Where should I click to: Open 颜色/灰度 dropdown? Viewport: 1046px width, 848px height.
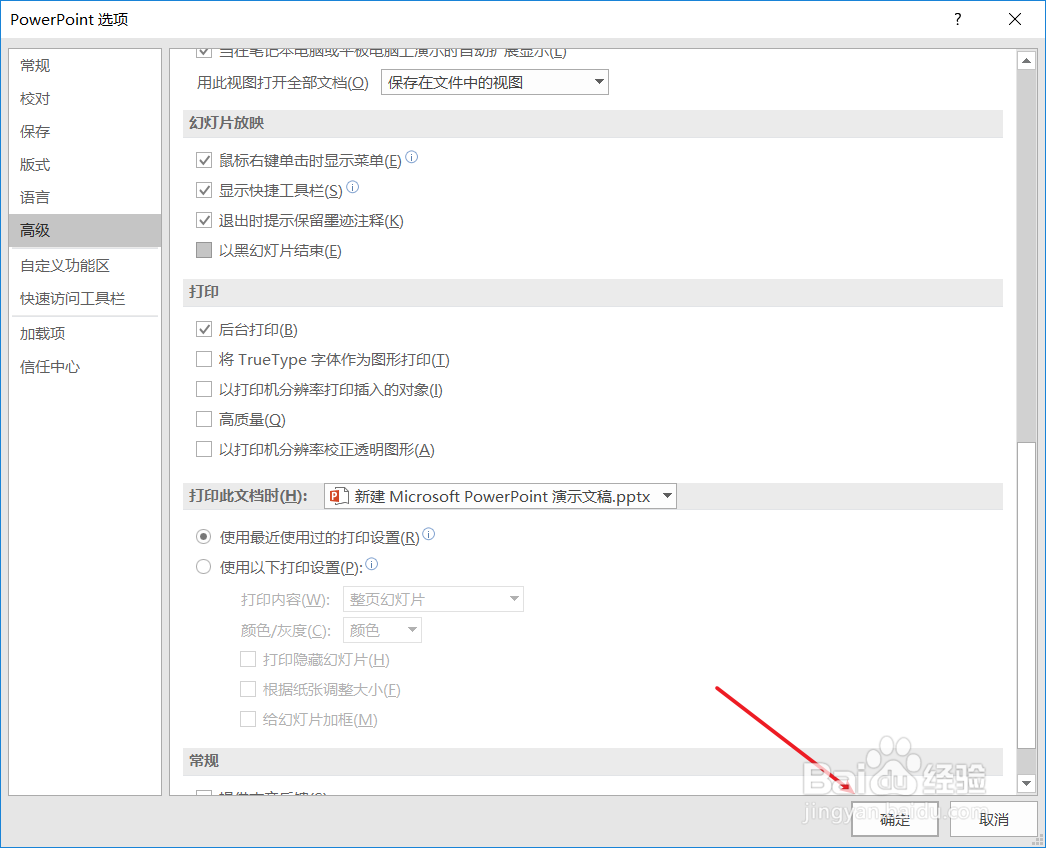coord(382,630)
